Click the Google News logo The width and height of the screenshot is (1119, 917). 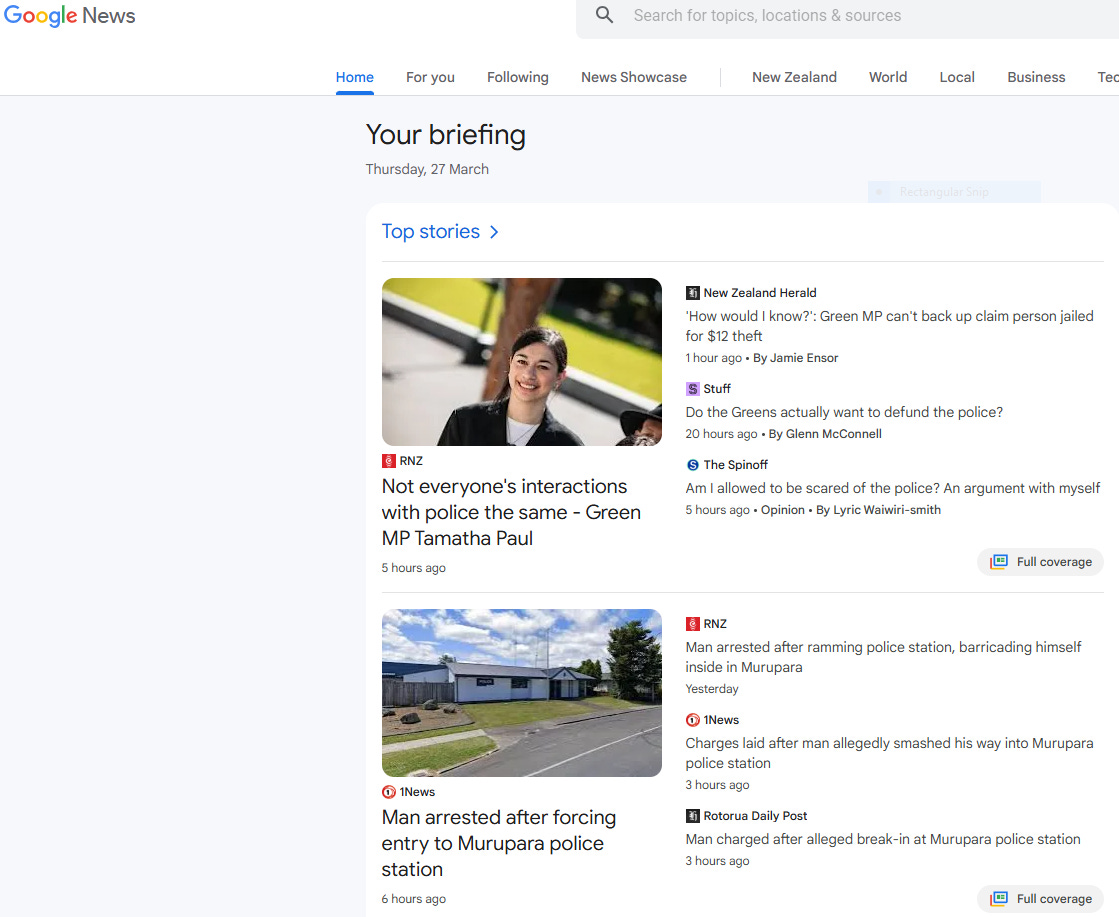point(69,16)
